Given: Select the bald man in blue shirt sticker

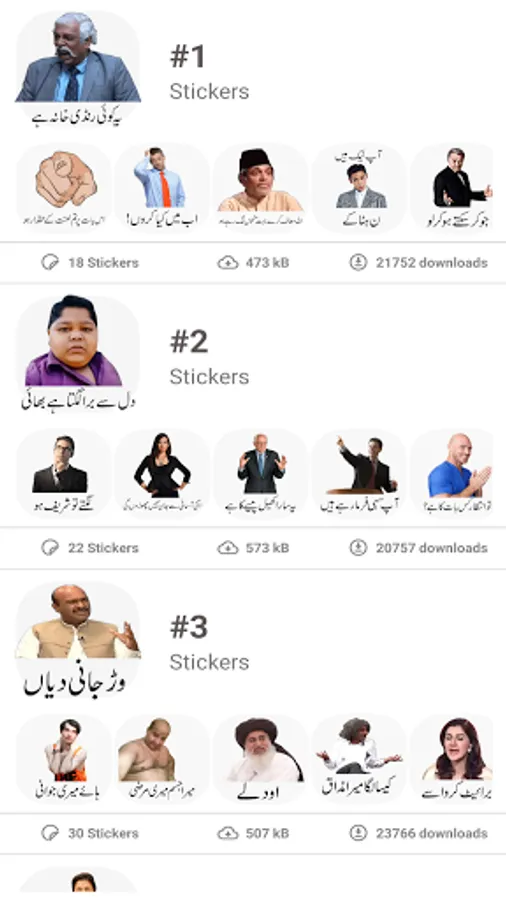Looking at the screenshot, I should (453, 474).
